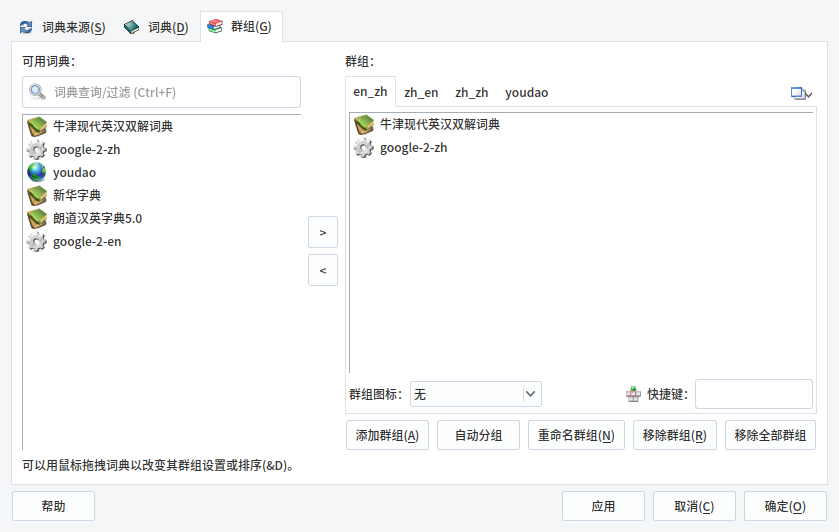Switch to 词典来源(S) tab
839x532 pixels.
click(63, 27)
